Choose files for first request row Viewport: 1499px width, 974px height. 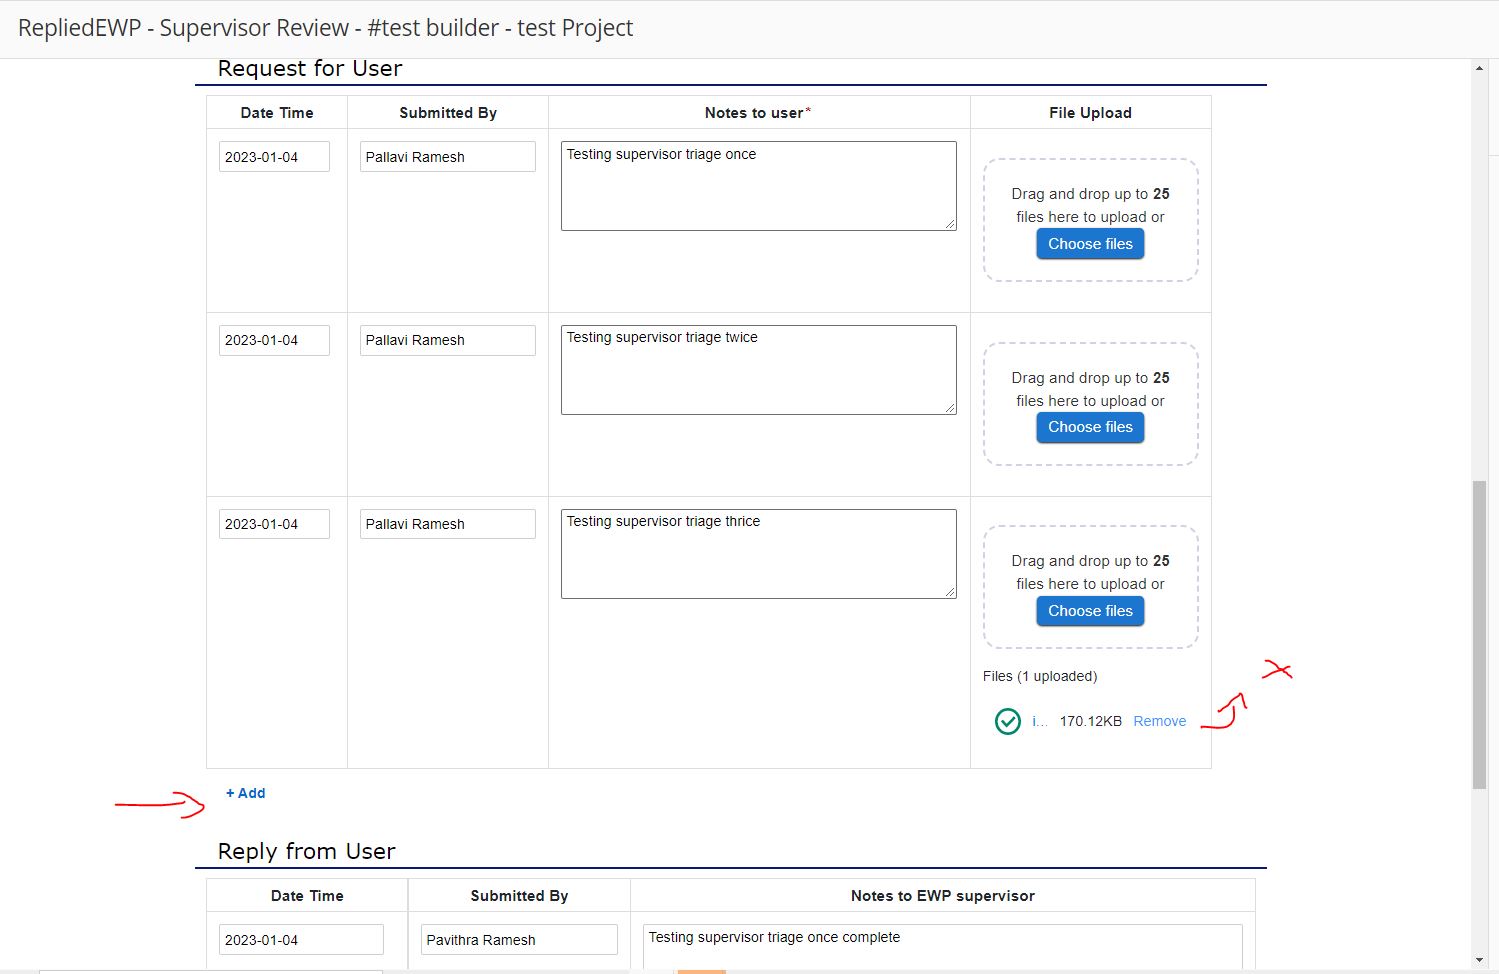click(x=1090, y=244)
